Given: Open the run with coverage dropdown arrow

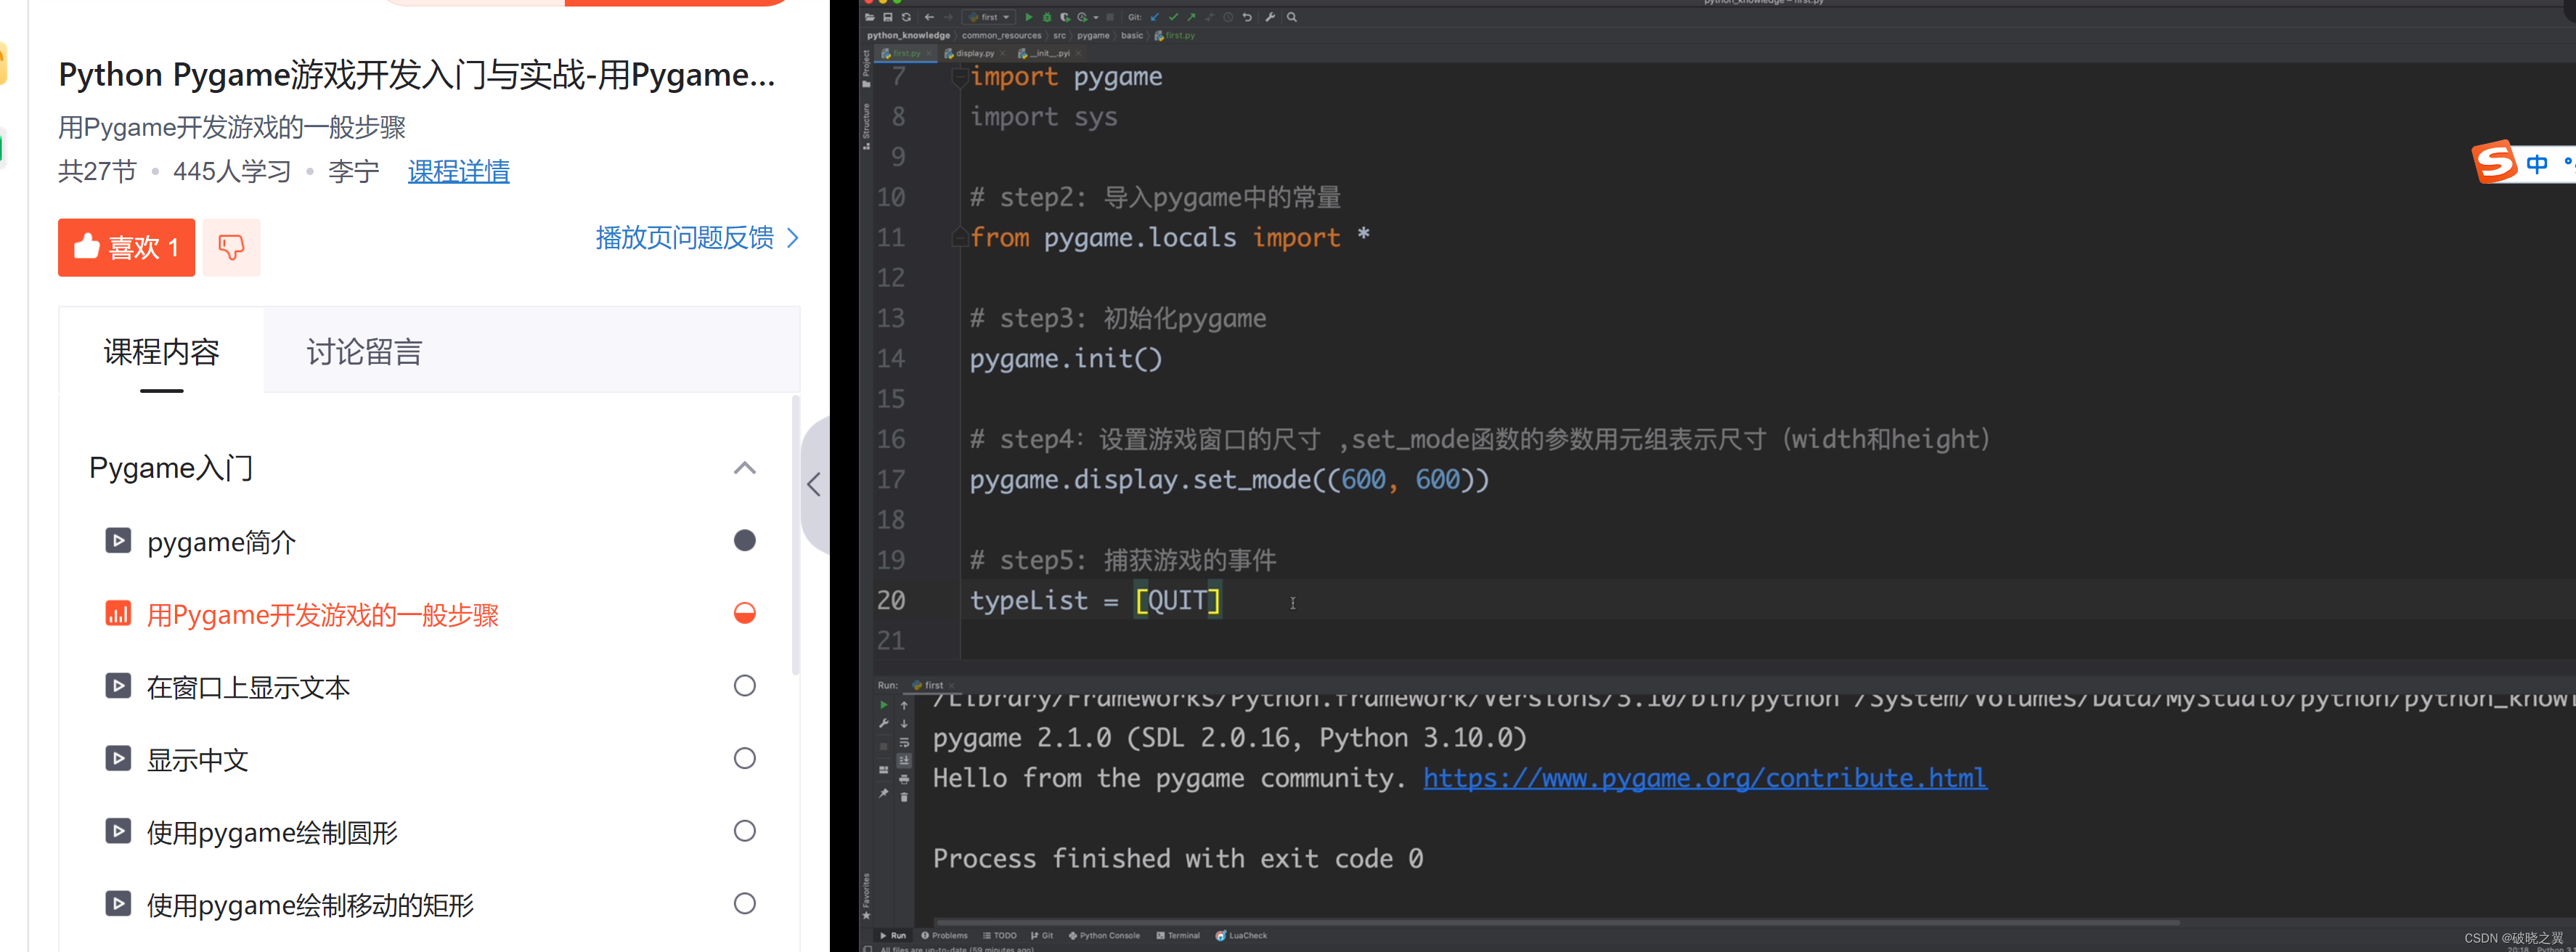Looking at the screenshot, I should pos(1096,17).
